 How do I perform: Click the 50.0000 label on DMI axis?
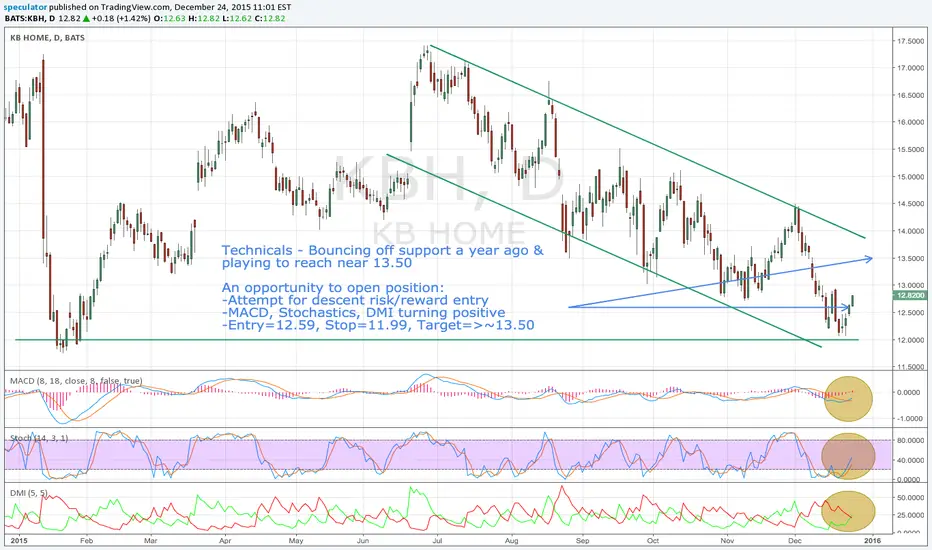pos(910,497)
